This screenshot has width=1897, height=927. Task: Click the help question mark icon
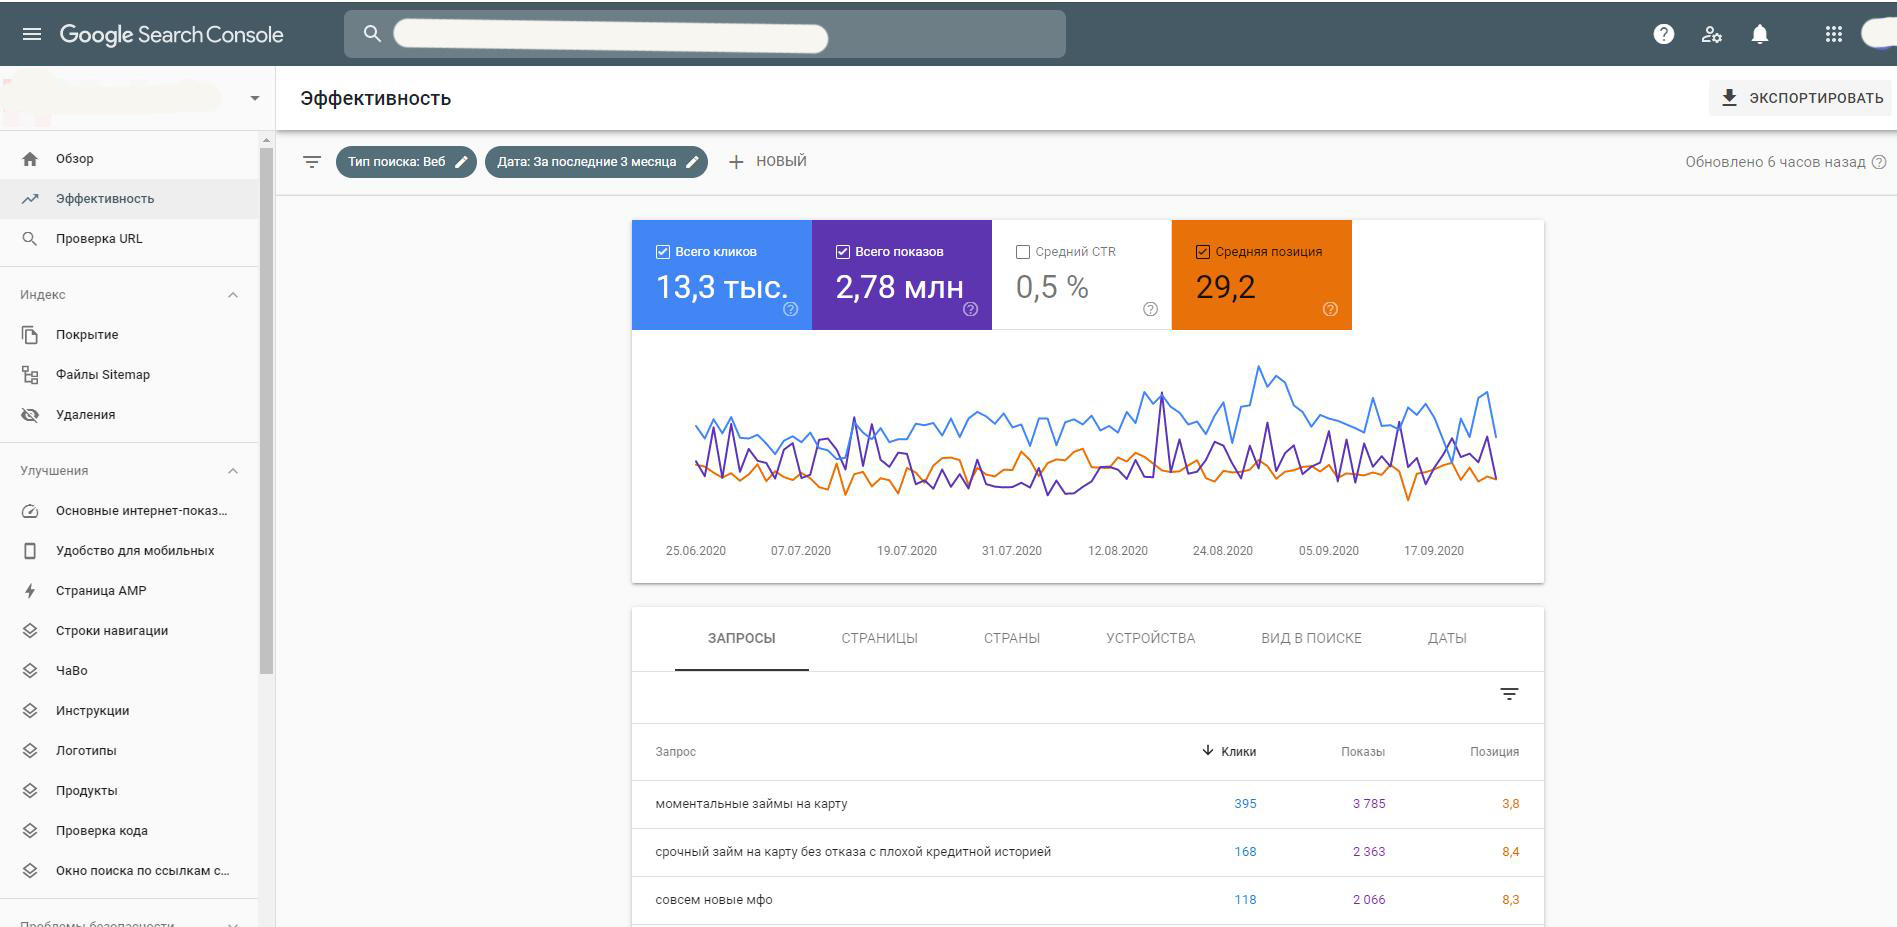coord(1663,34)
